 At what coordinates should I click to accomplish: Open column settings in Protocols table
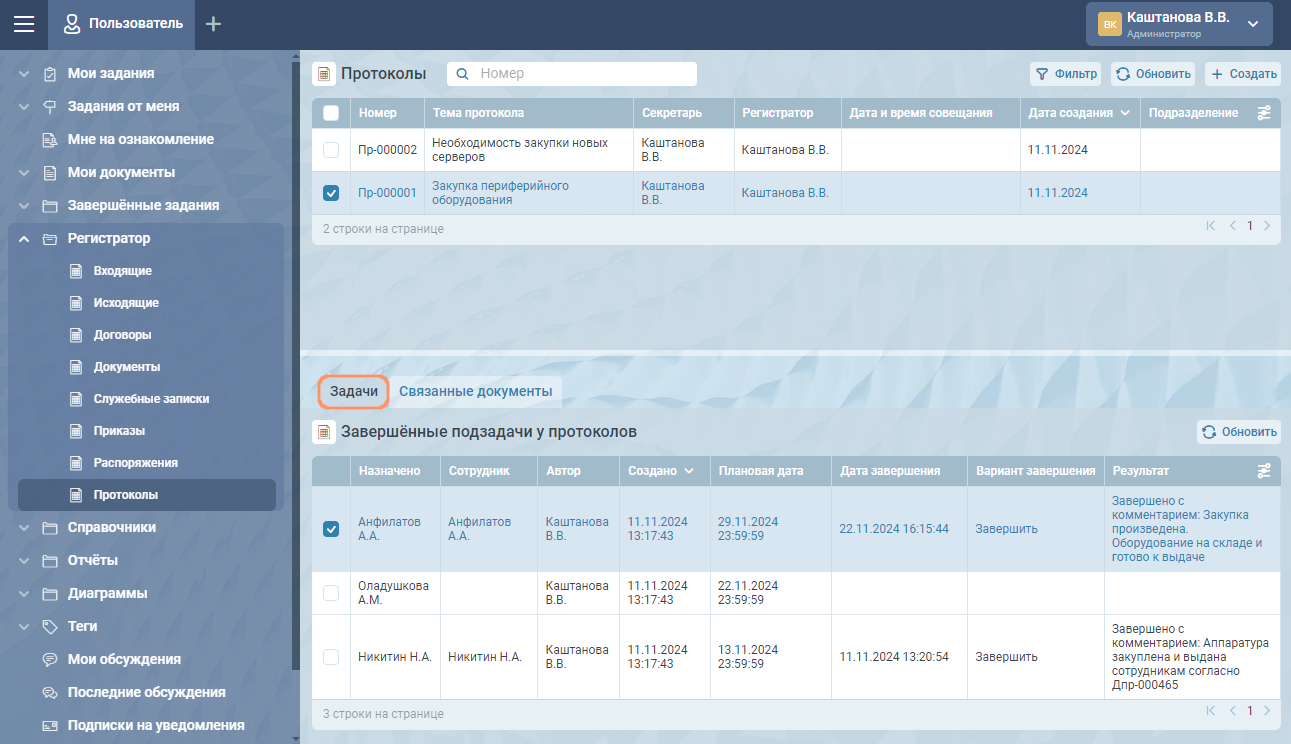coord(1264,113)
